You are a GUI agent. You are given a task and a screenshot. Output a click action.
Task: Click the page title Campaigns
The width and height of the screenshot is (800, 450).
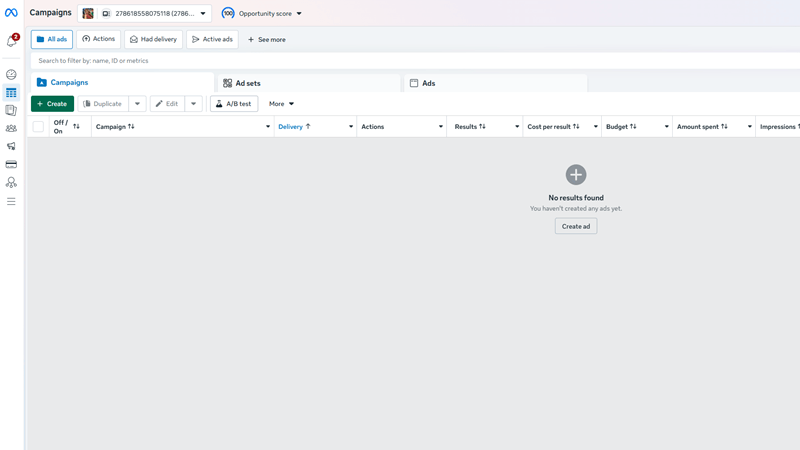(51, 13)
